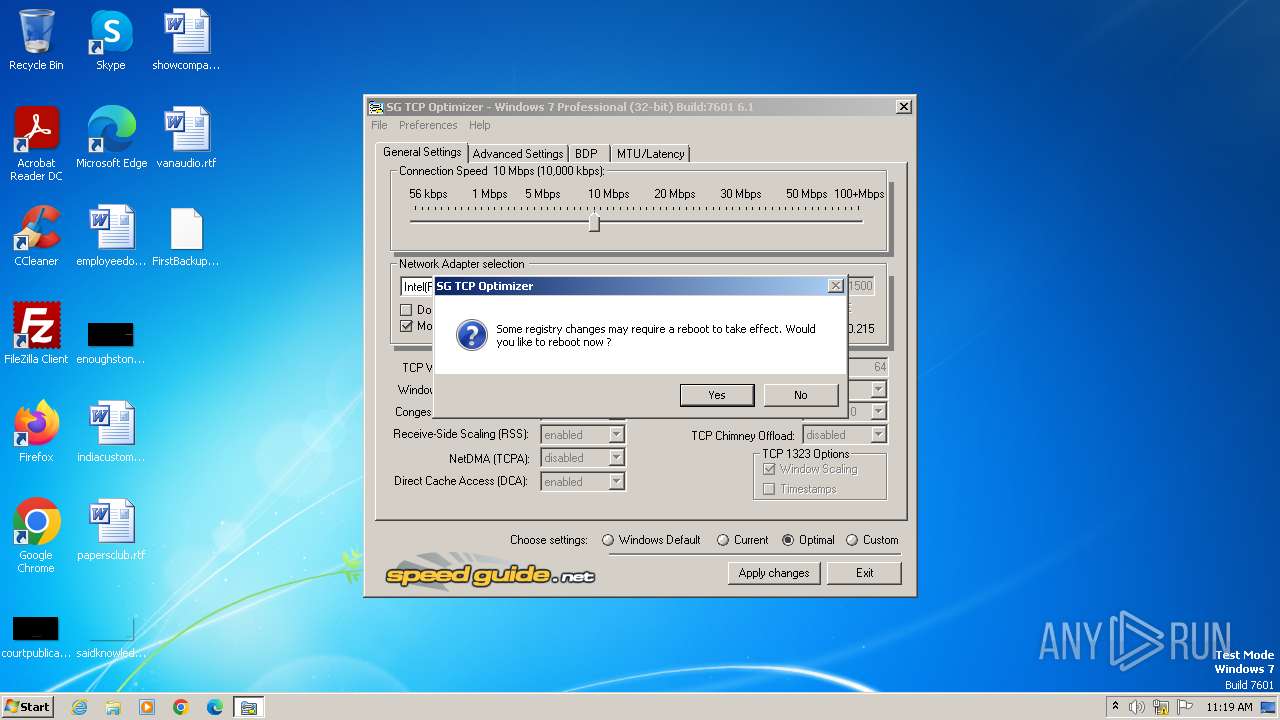Open FirstBackup file icon
This screenshot has height=720, width=1280.
[186, 236]
